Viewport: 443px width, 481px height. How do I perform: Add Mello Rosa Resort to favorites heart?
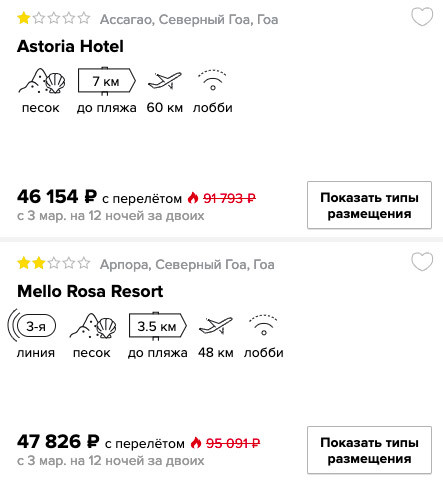(422, 262)
